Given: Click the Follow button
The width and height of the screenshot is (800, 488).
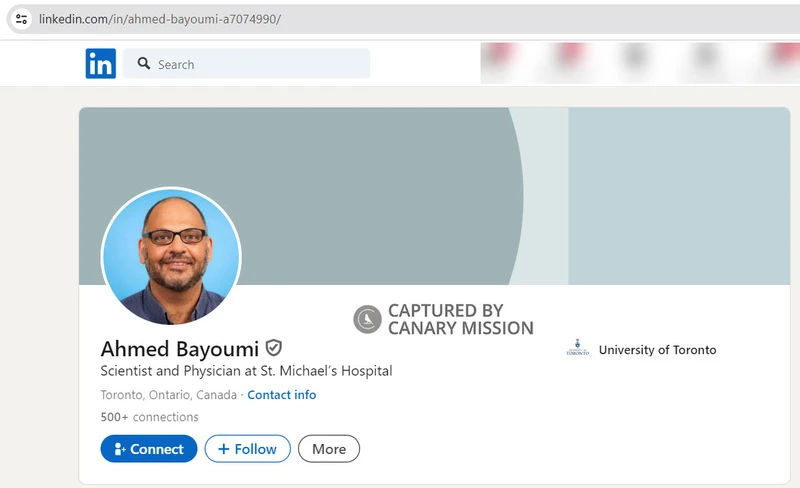Looking at the screenshot, I should tap(247, 449).
